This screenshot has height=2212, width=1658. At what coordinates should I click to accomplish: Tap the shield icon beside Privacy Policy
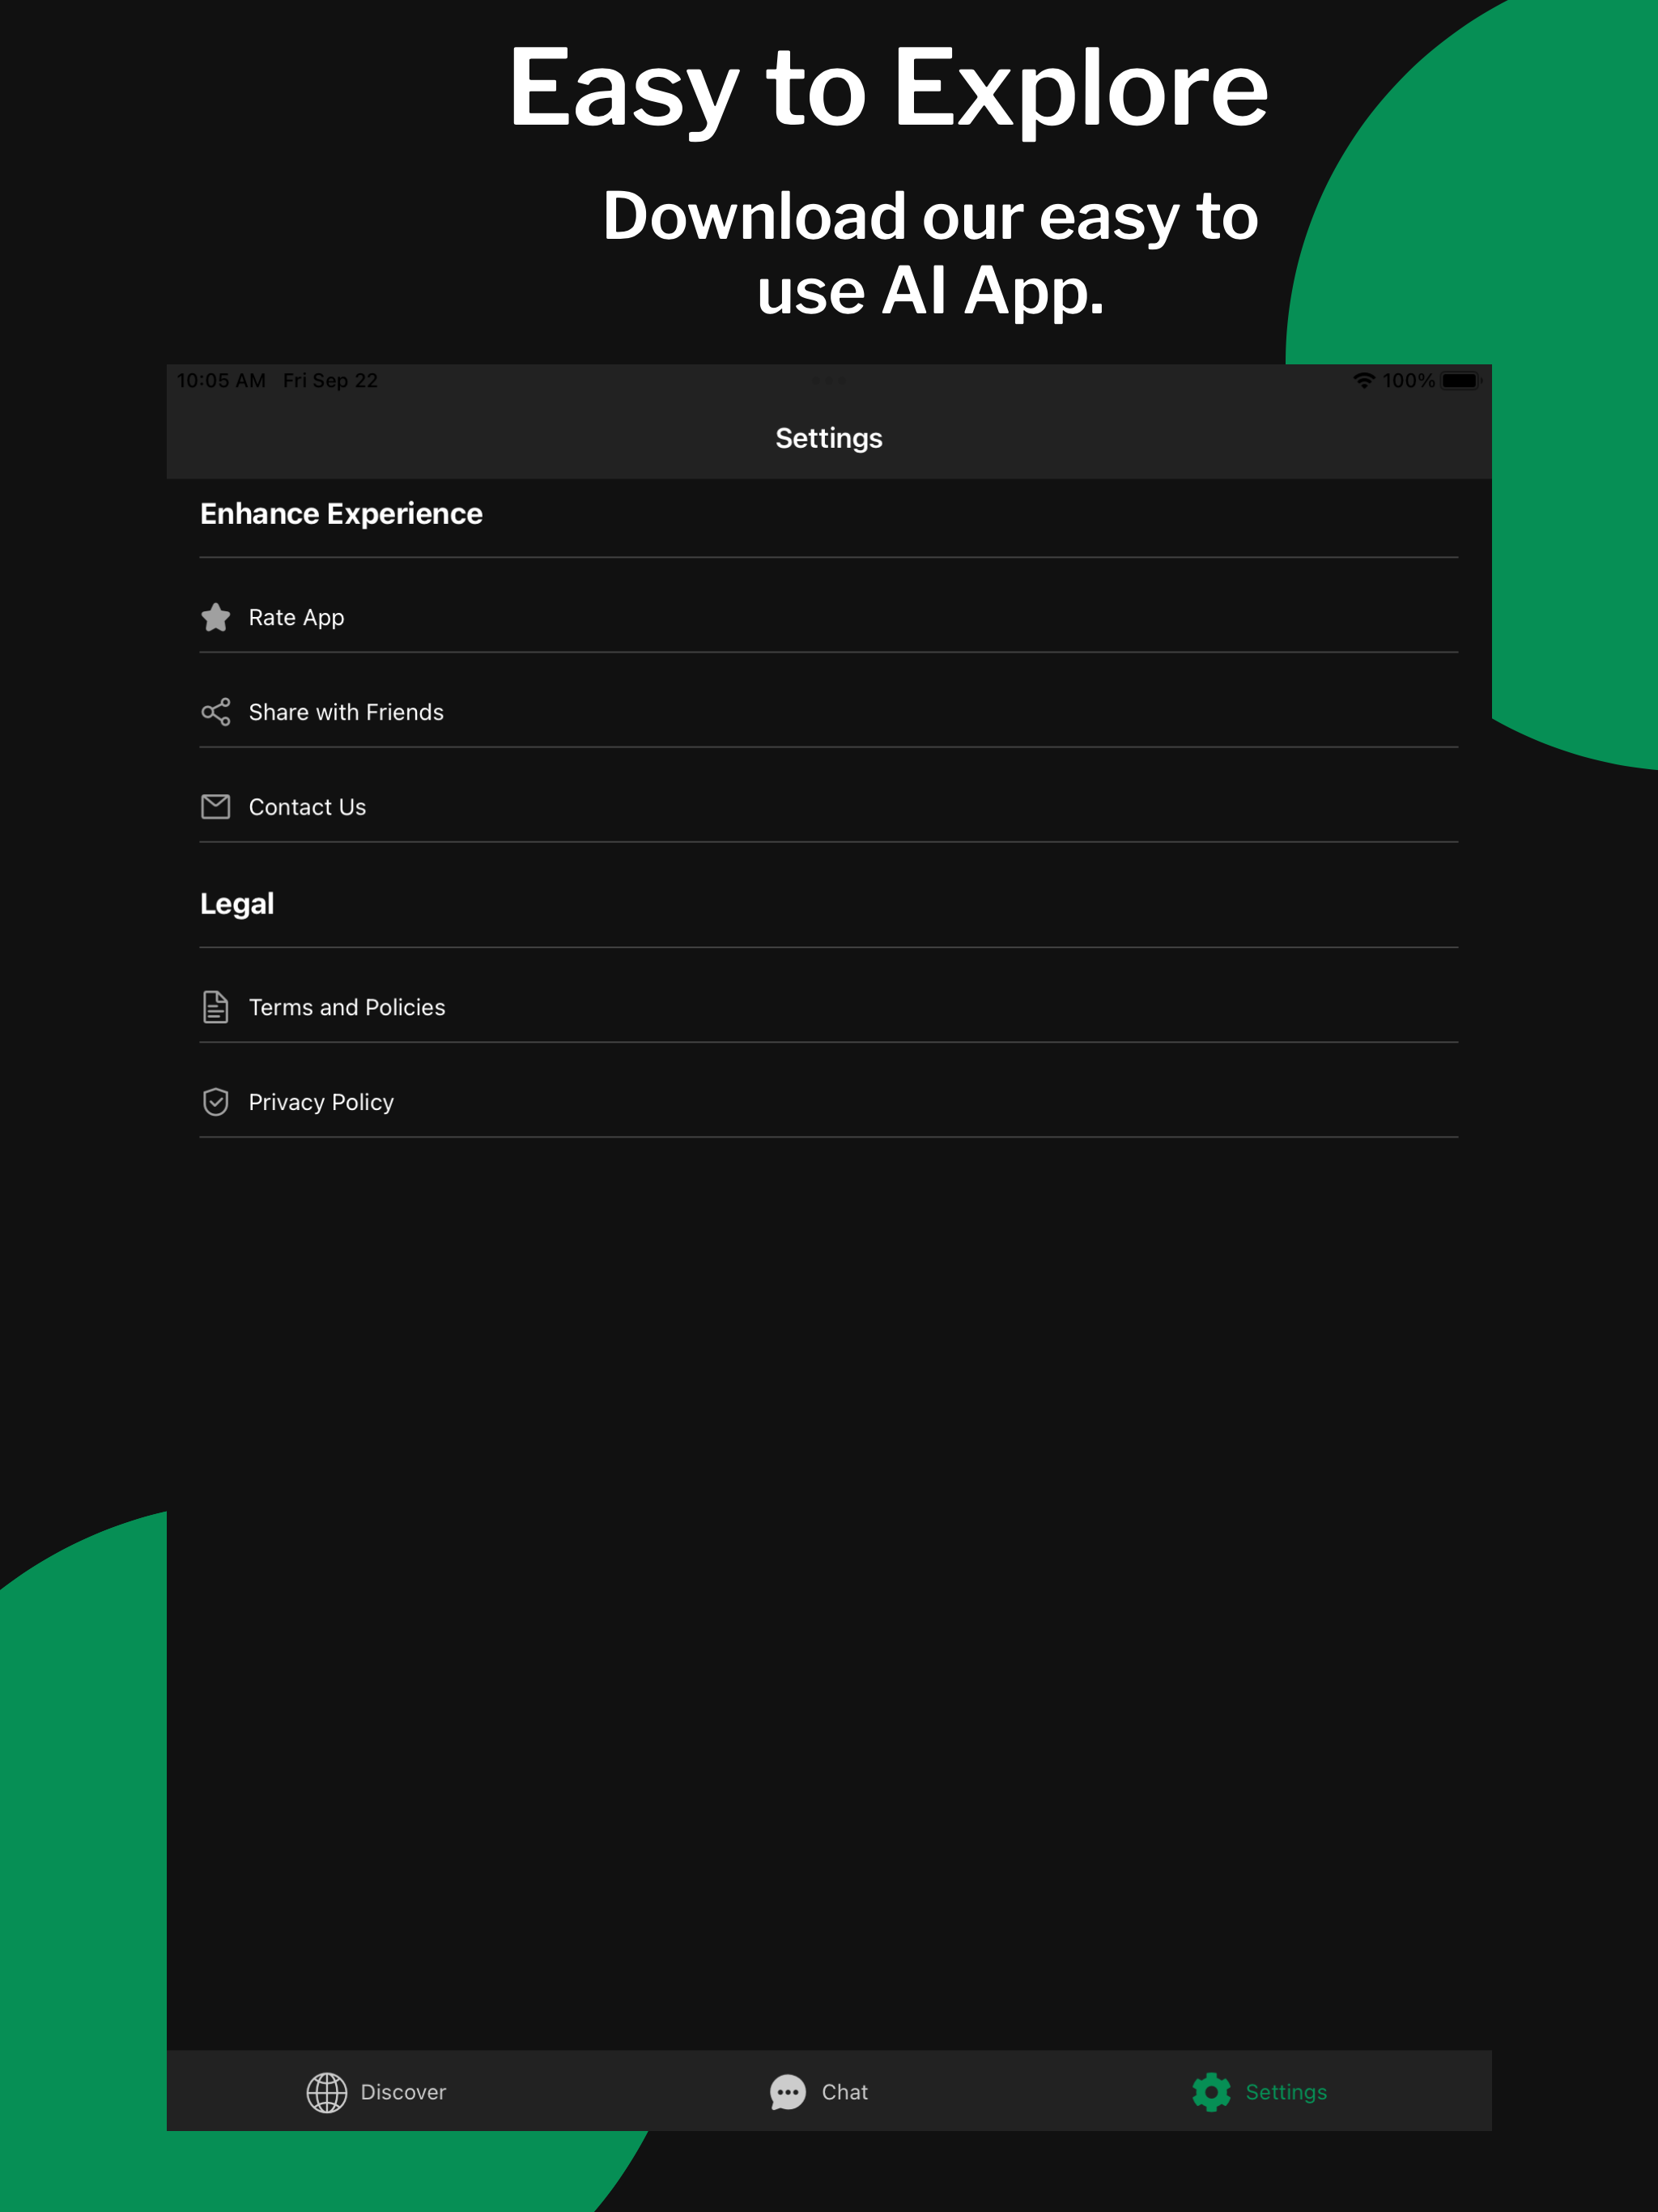click(215, 1102)
